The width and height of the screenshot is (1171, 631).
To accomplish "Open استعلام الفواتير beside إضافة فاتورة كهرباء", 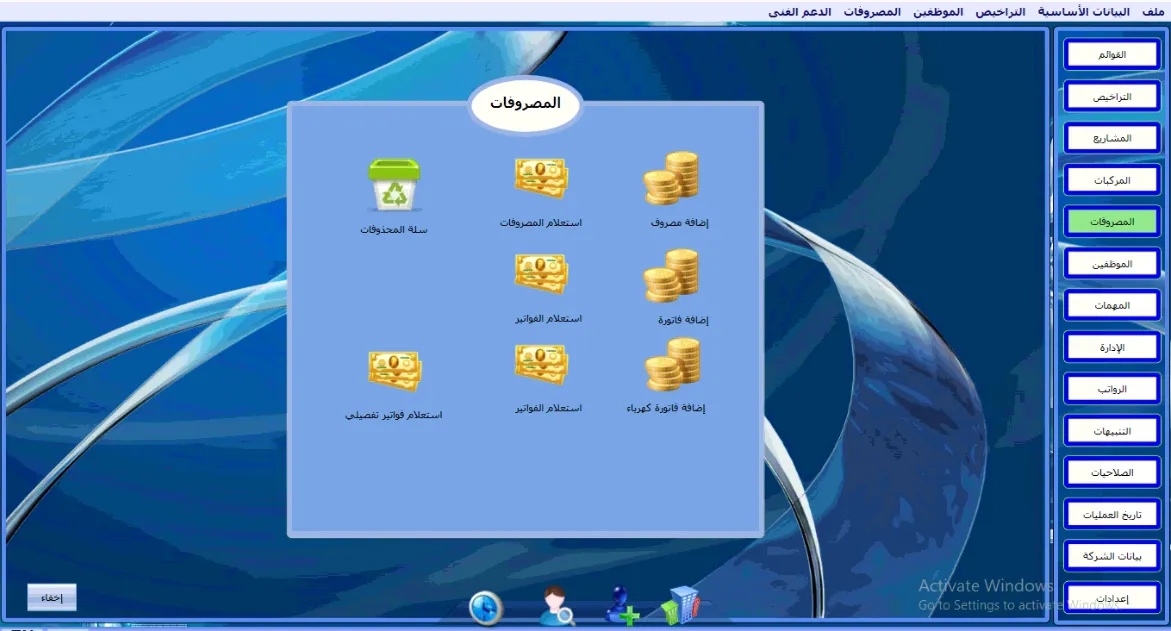I will (x=541, y=364).
